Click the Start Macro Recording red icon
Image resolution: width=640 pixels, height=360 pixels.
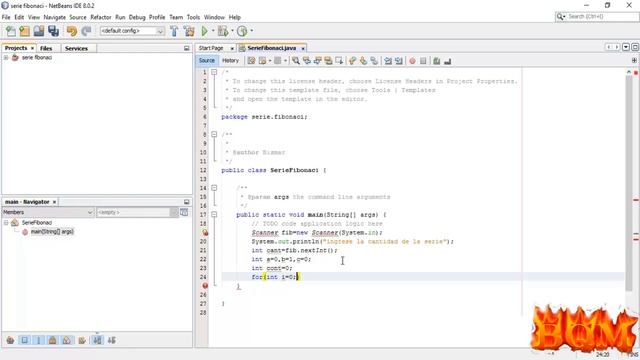click(412, 61)
